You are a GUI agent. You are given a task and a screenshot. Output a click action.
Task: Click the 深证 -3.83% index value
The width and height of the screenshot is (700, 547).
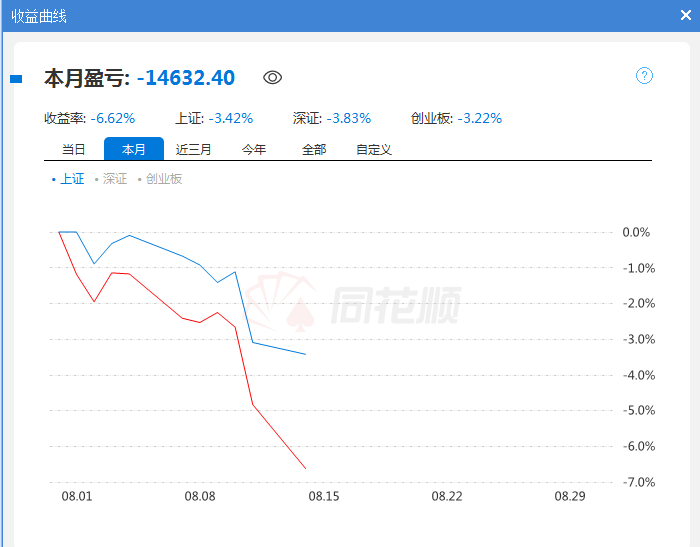[348, 118]
